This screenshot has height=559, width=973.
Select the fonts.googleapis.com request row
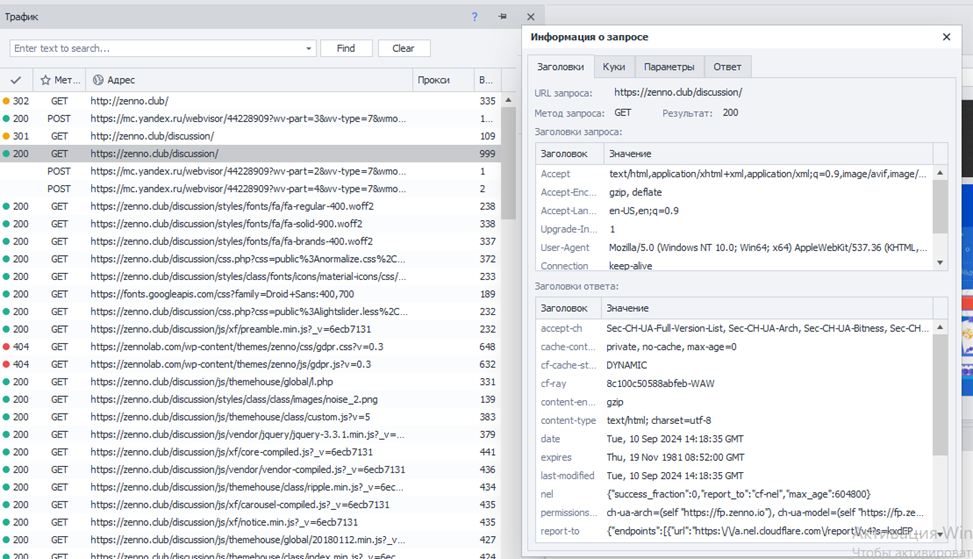(222, 294)
